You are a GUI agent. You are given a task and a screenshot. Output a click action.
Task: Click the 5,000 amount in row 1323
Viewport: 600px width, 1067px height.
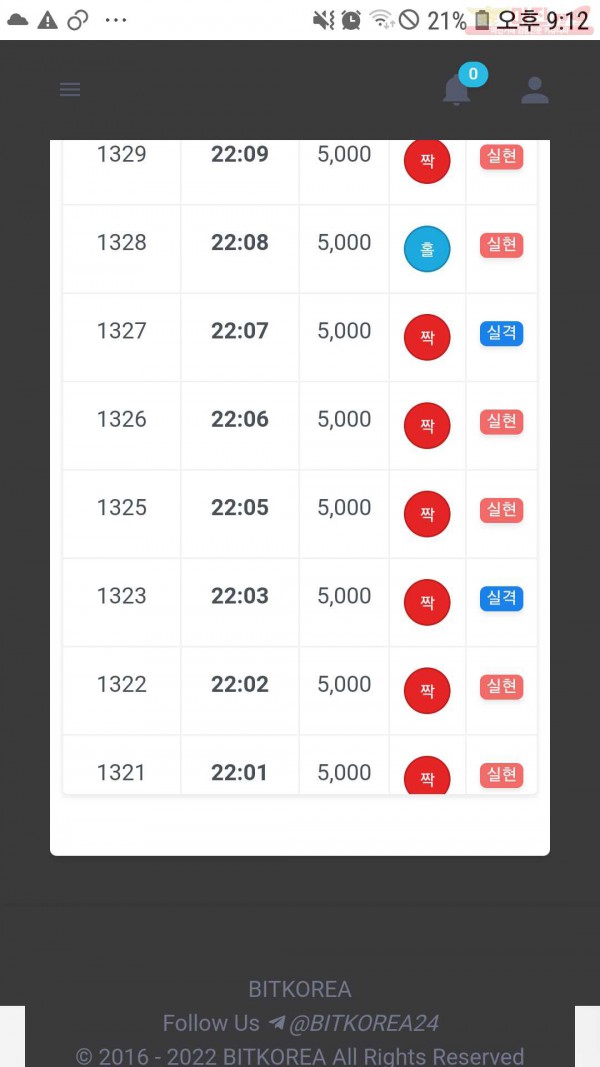pos(344,596)
